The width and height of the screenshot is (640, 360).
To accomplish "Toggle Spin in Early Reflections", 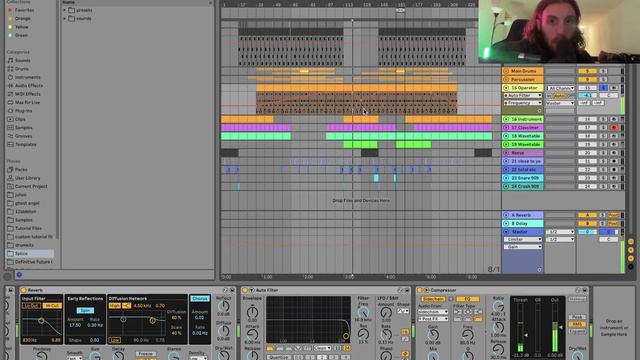I will click(85, 310).
